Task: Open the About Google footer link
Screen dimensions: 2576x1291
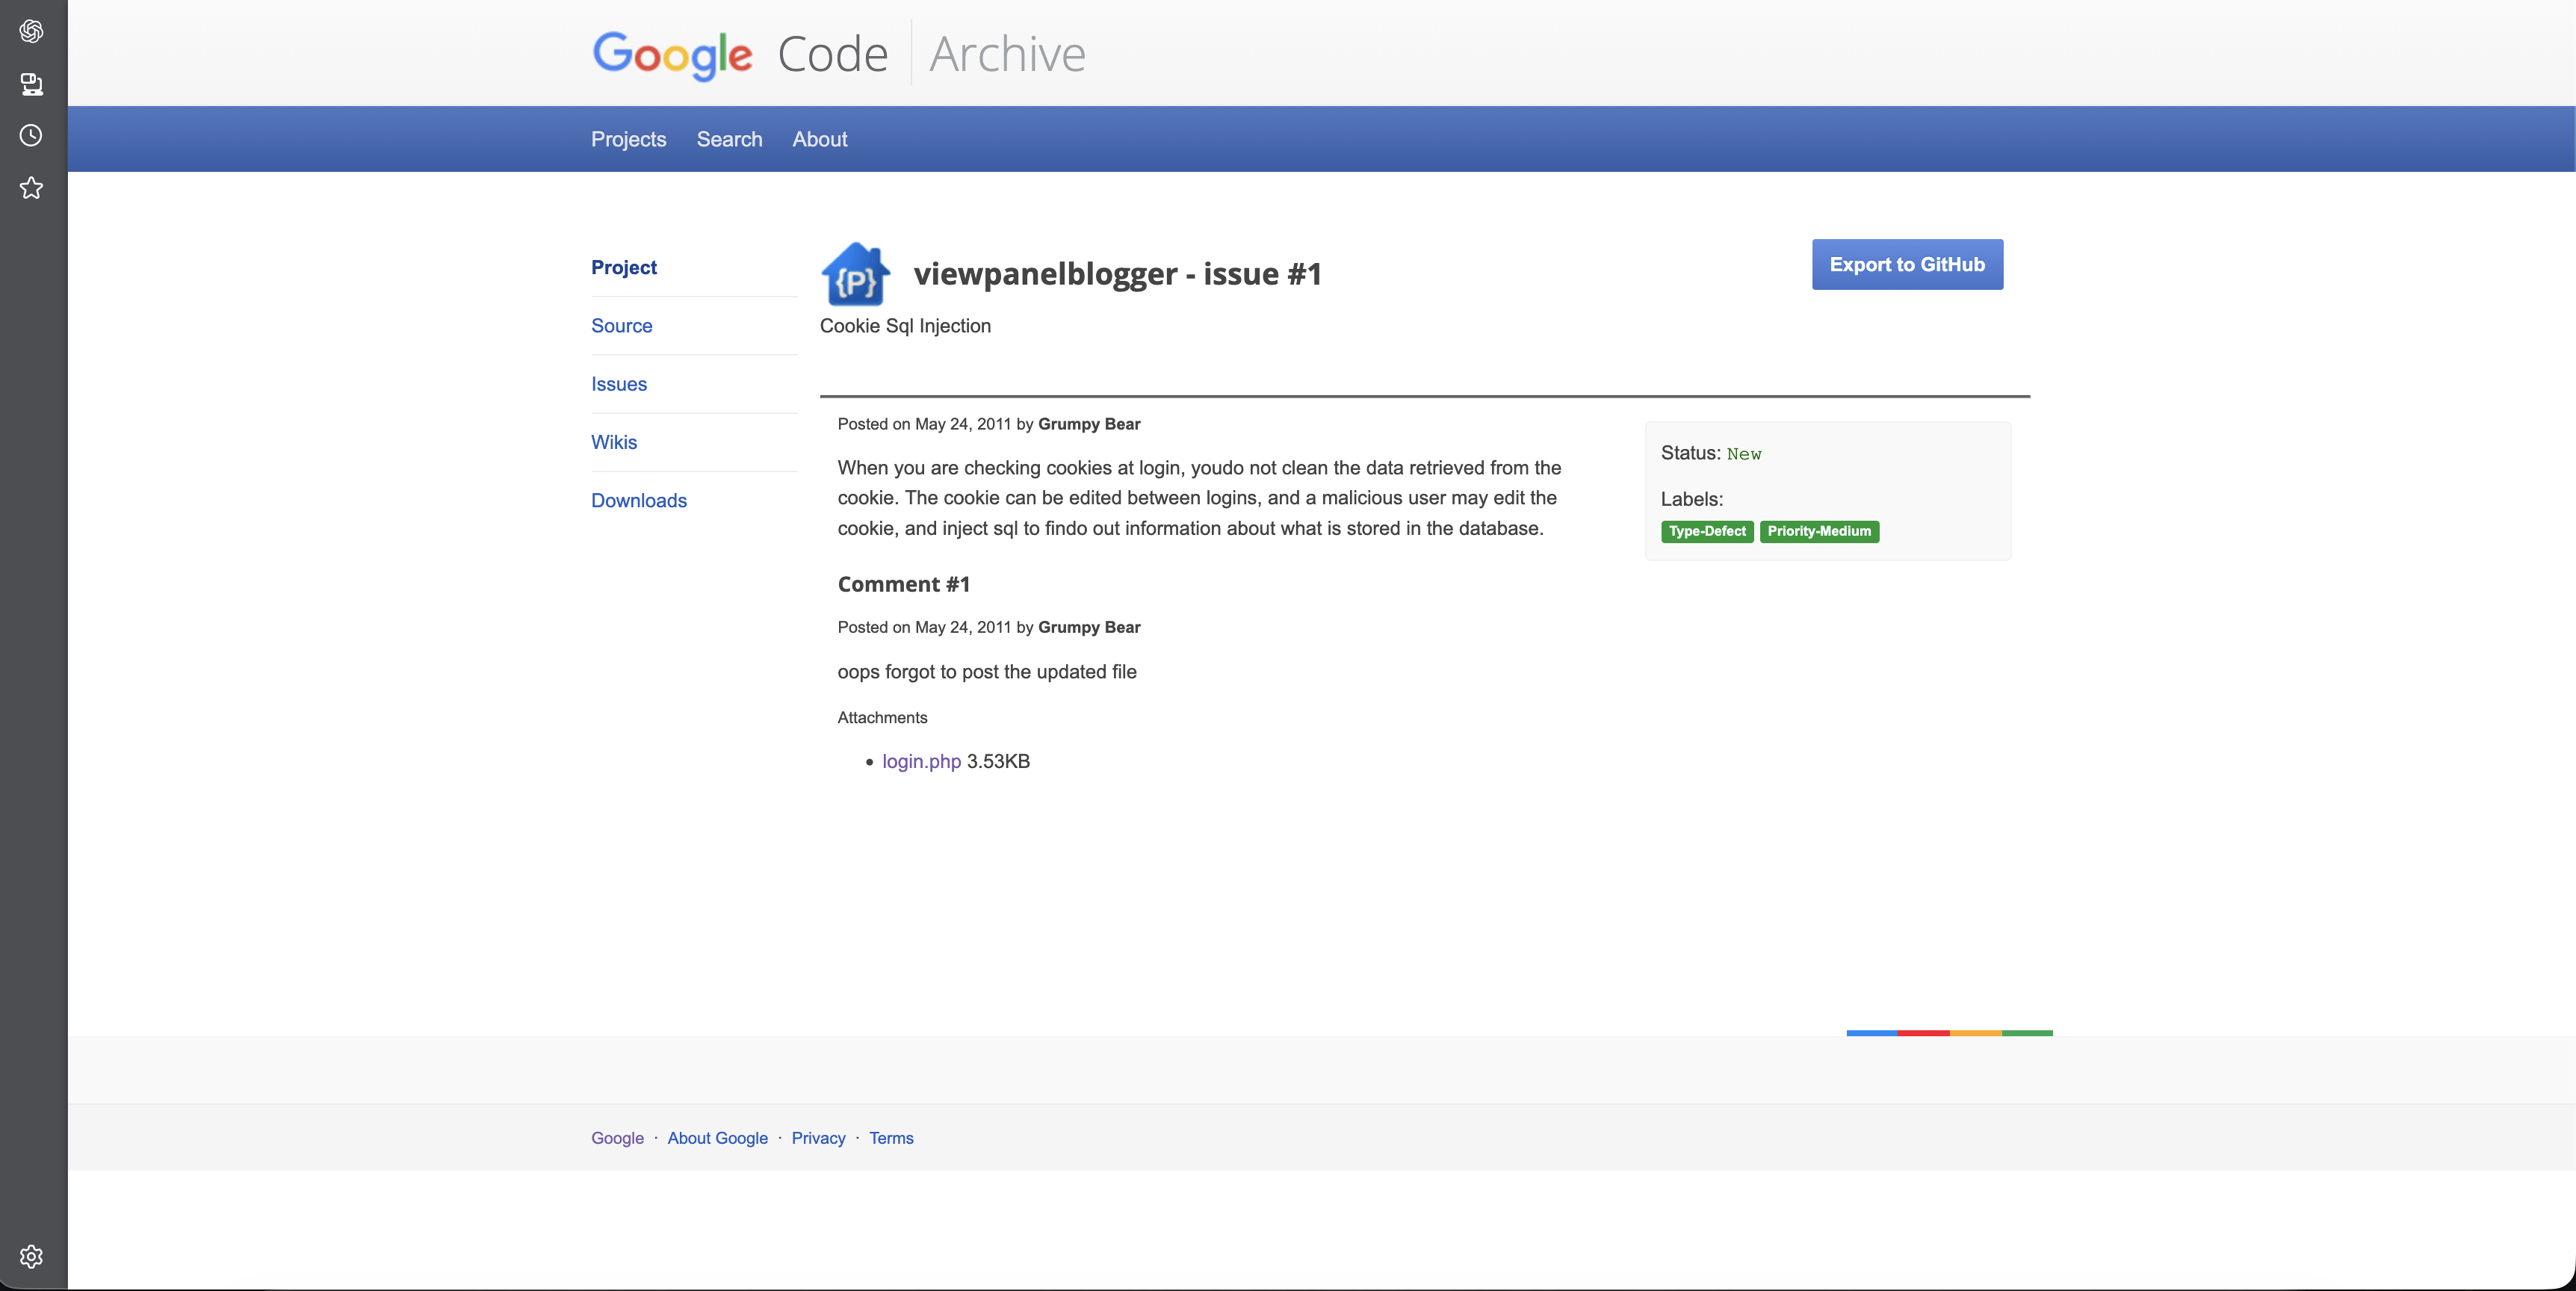Action: click(x=717, y=1138)
